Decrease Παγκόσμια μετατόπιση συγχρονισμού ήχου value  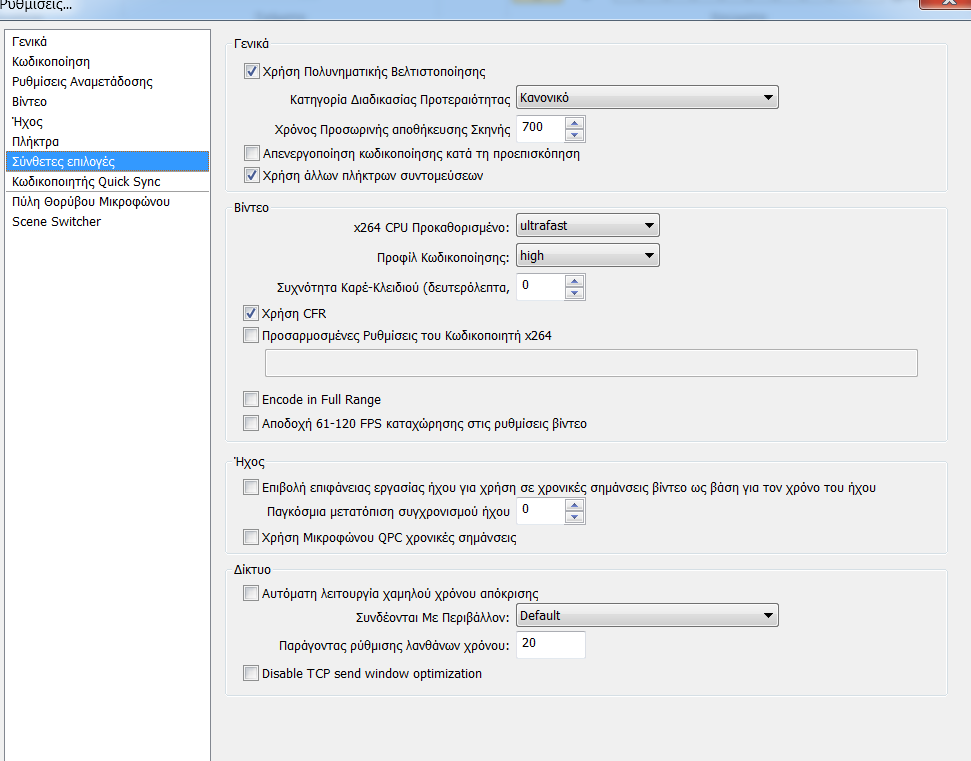point(575,516)
